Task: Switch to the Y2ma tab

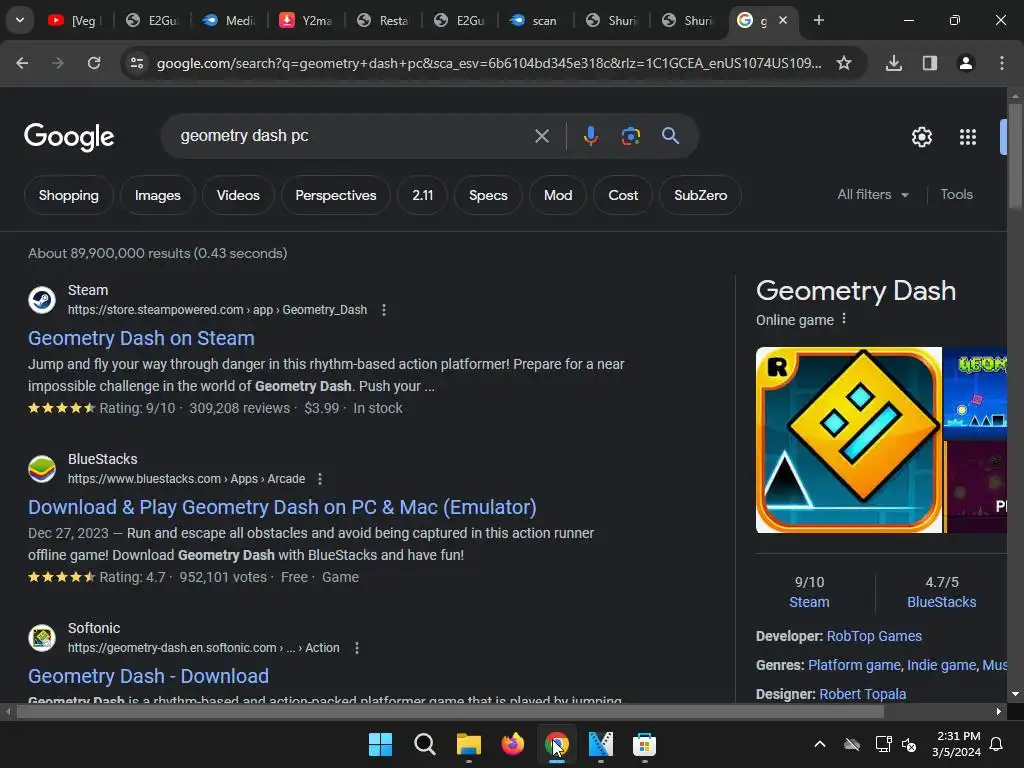Action: click(305, 20)
